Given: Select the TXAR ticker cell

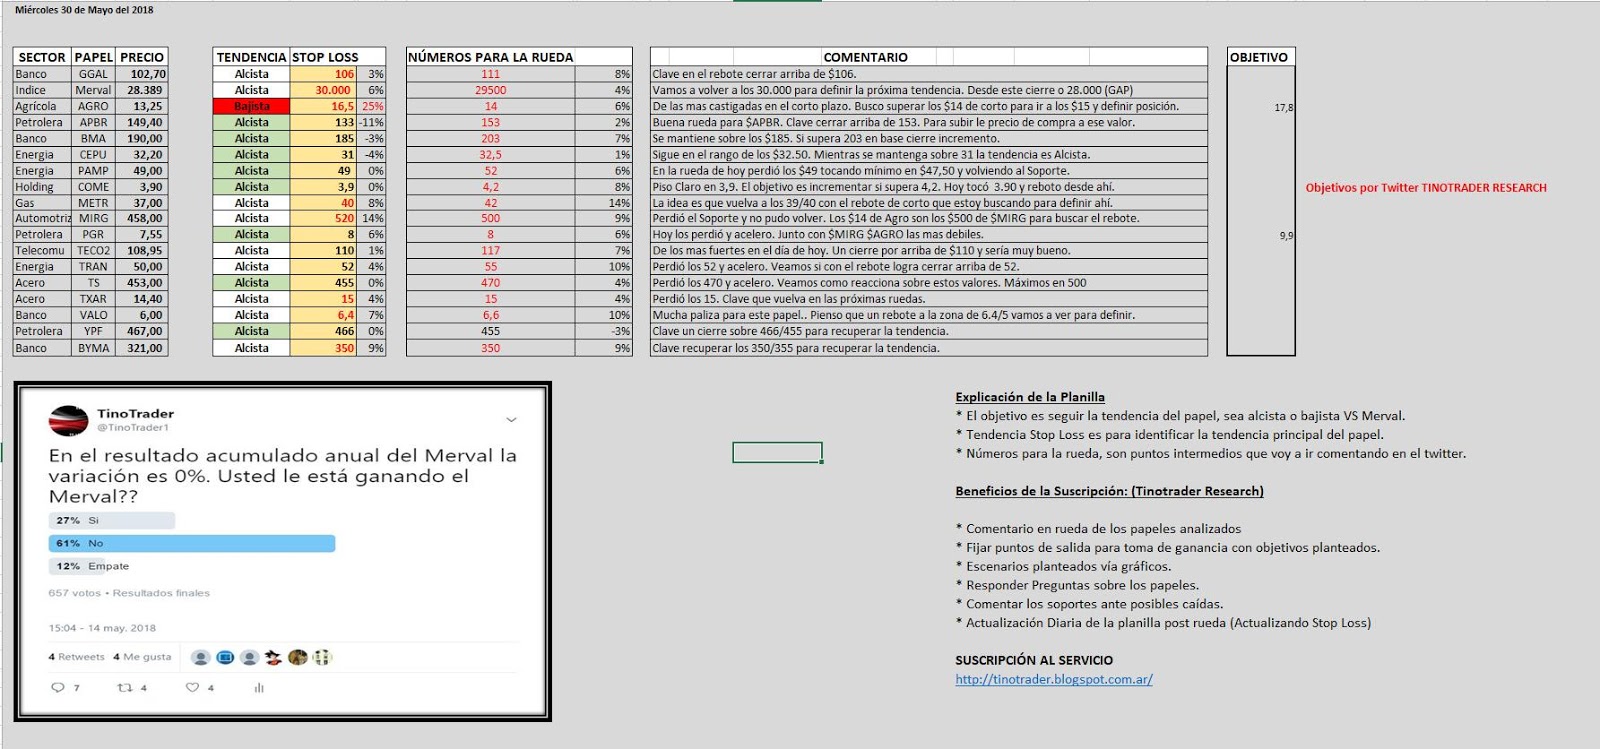Looking at the screenshot, I should pyautogui.click(x=93, y=298).
